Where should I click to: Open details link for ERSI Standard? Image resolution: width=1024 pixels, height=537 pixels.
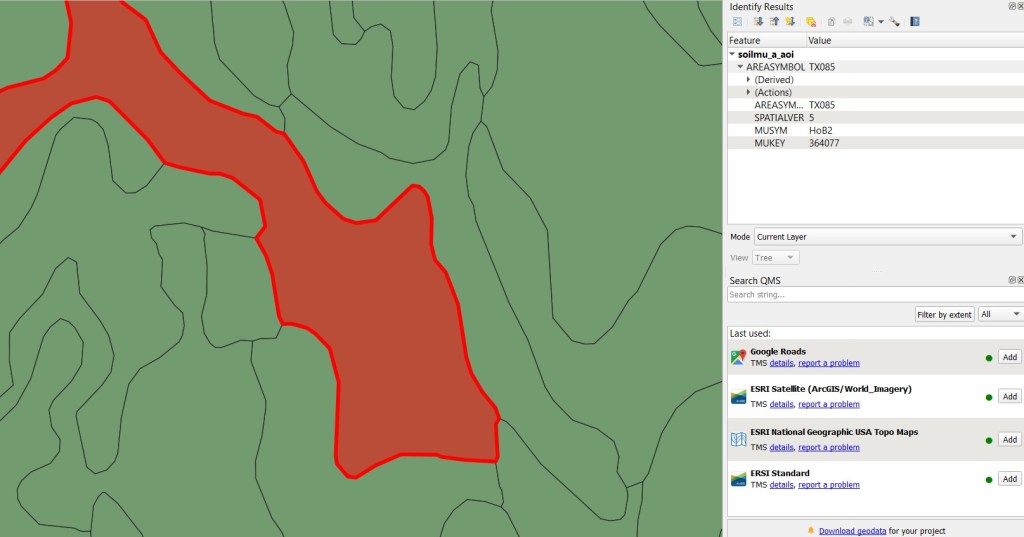[x=781, y=485]
